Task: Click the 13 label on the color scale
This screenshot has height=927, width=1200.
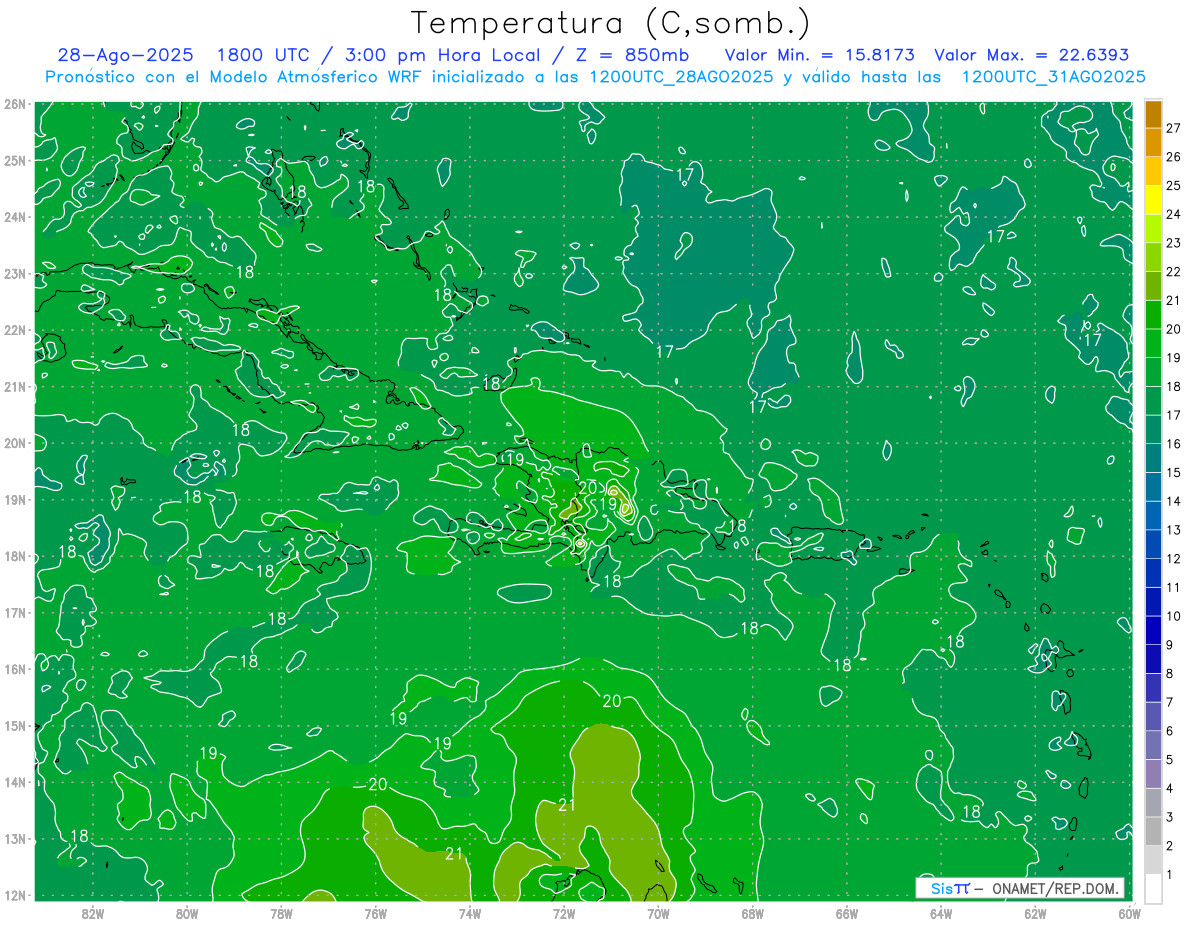Action: 1174,530
